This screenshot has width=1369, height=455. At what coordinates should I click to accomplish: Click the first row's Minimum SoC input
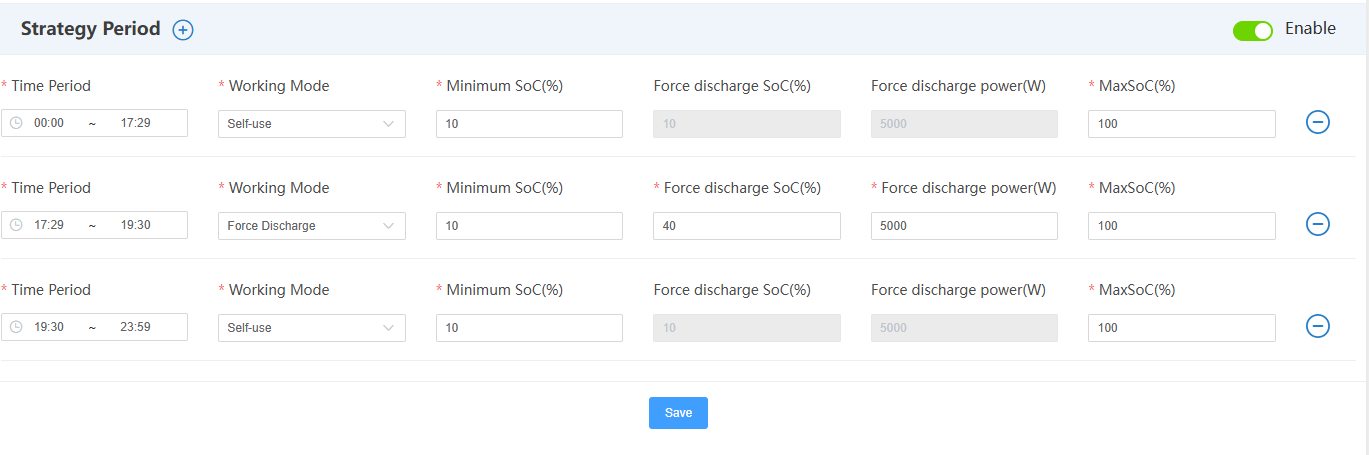point(529,124)
